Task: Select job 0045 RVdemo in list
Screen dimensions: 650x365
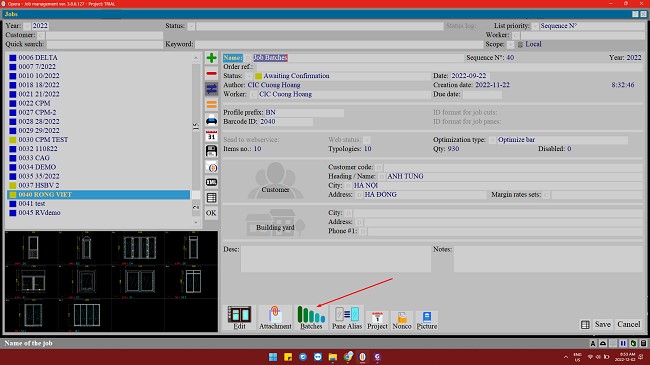Action: coord(99,213)
